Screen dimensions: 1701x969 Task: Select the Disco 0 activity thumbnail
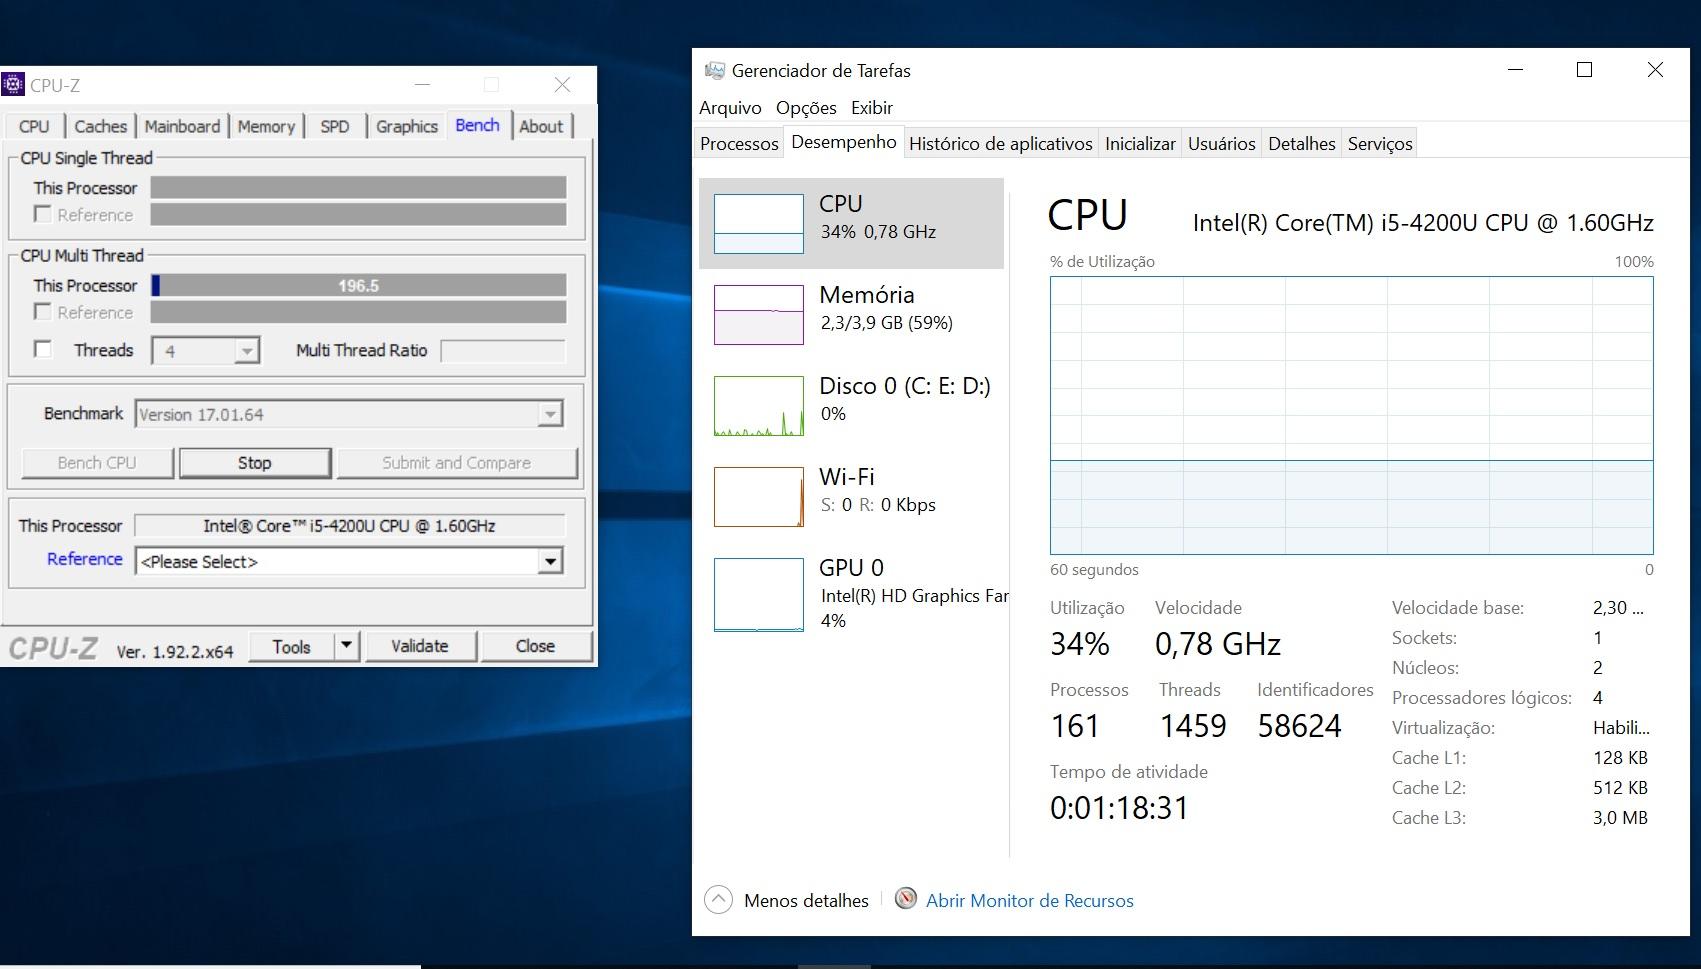click(759, 406)
